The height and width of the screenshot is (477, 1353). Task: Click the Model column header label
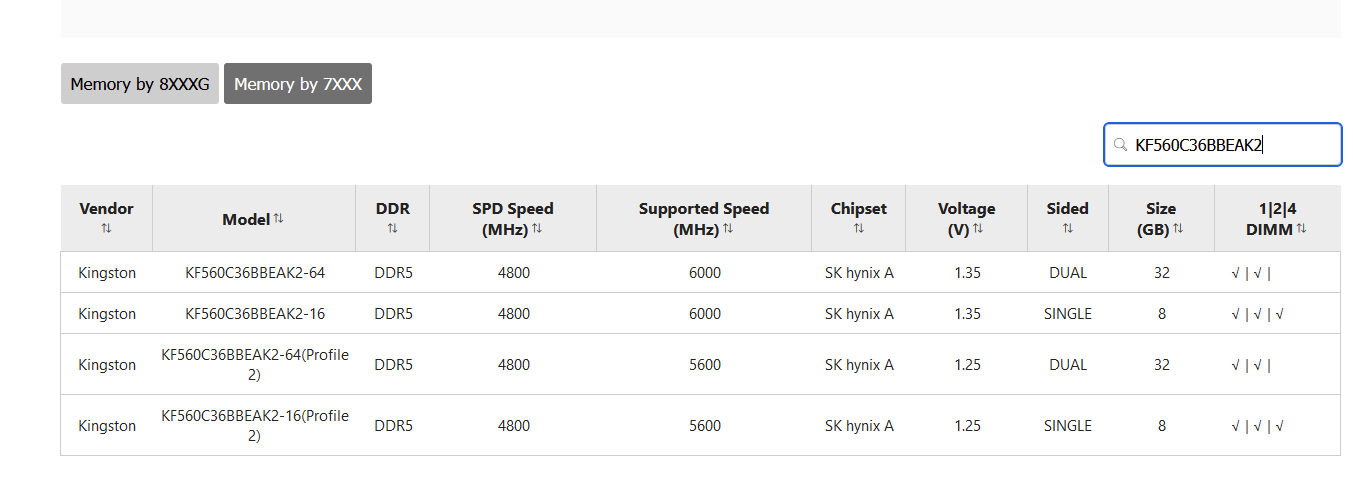246,219
